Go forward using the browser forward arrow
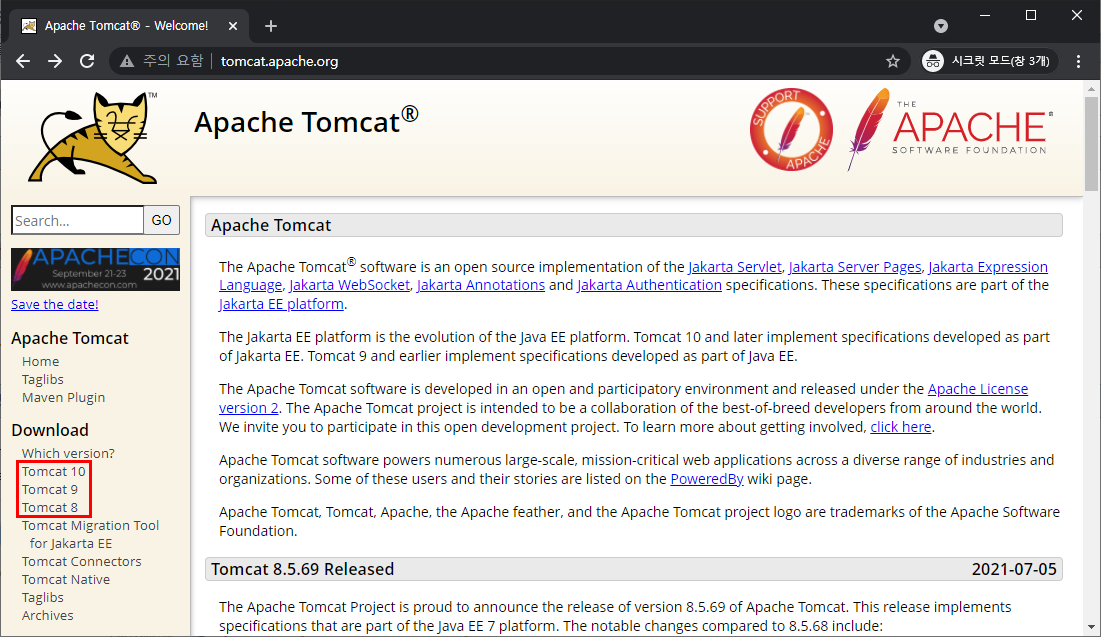The width and height of the screenshot is (1101, 637). pyautogui.click(x=55, y=61)
